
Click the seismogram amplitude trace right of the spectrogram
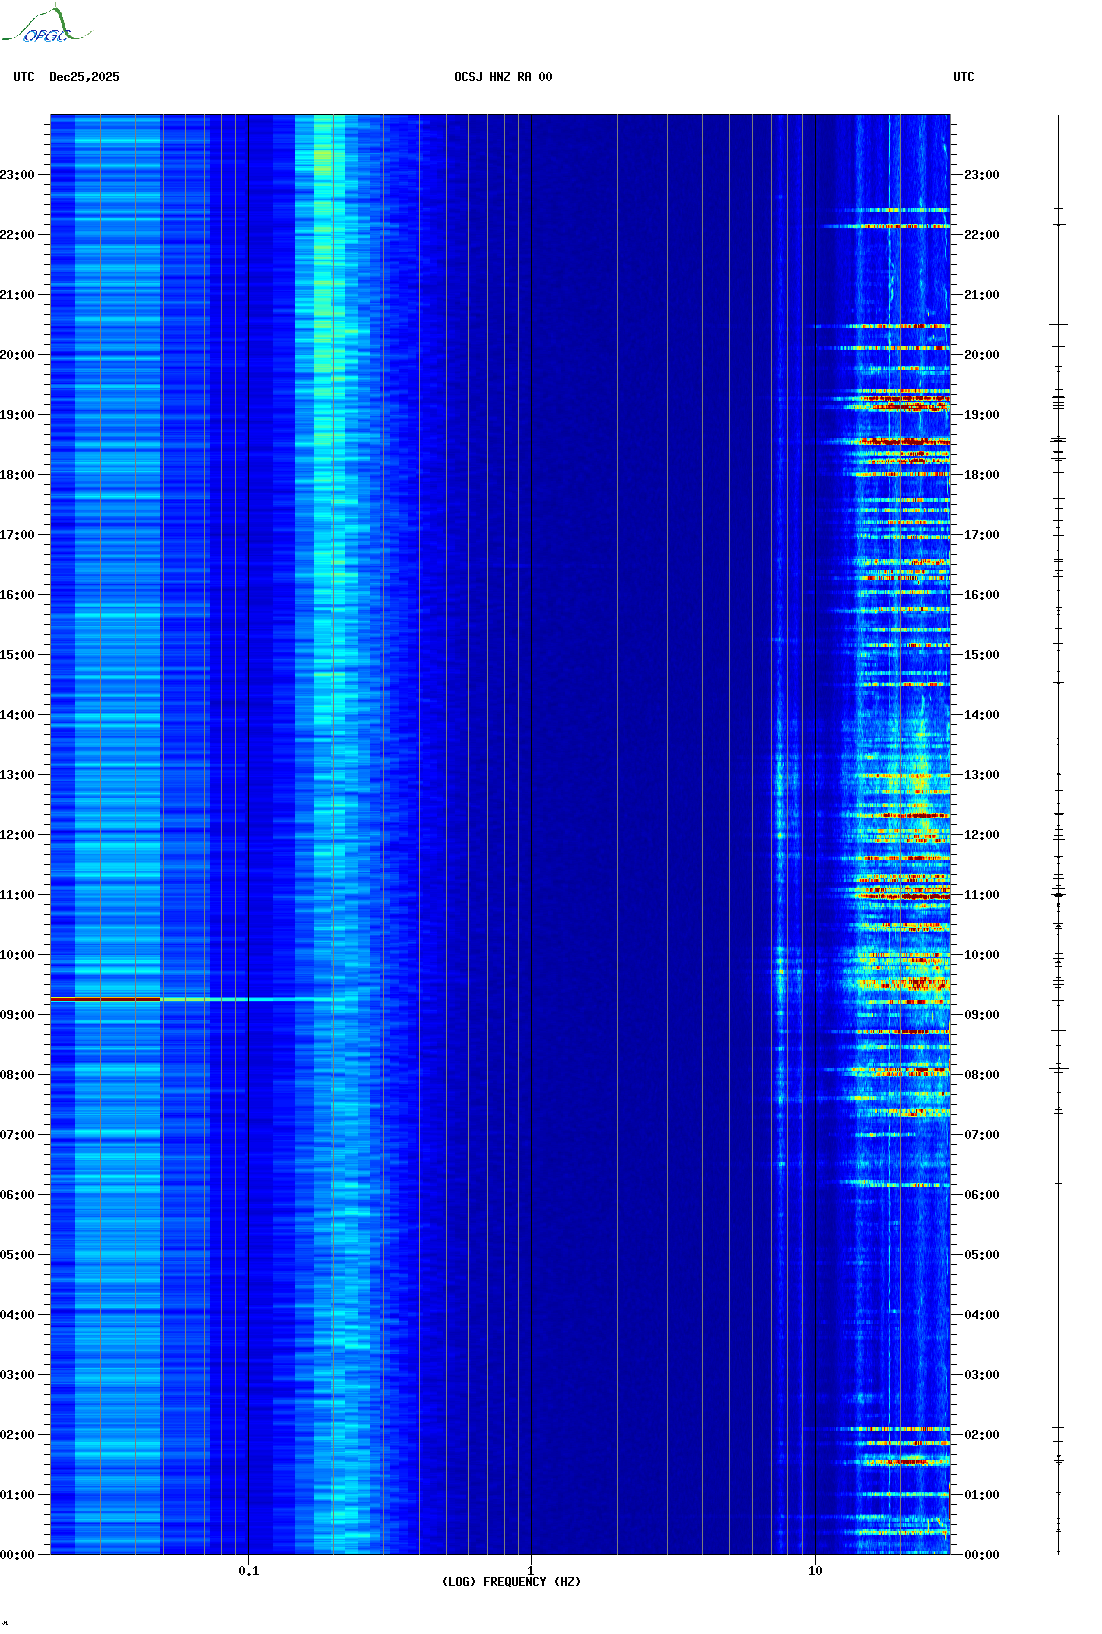[1058, 834]
